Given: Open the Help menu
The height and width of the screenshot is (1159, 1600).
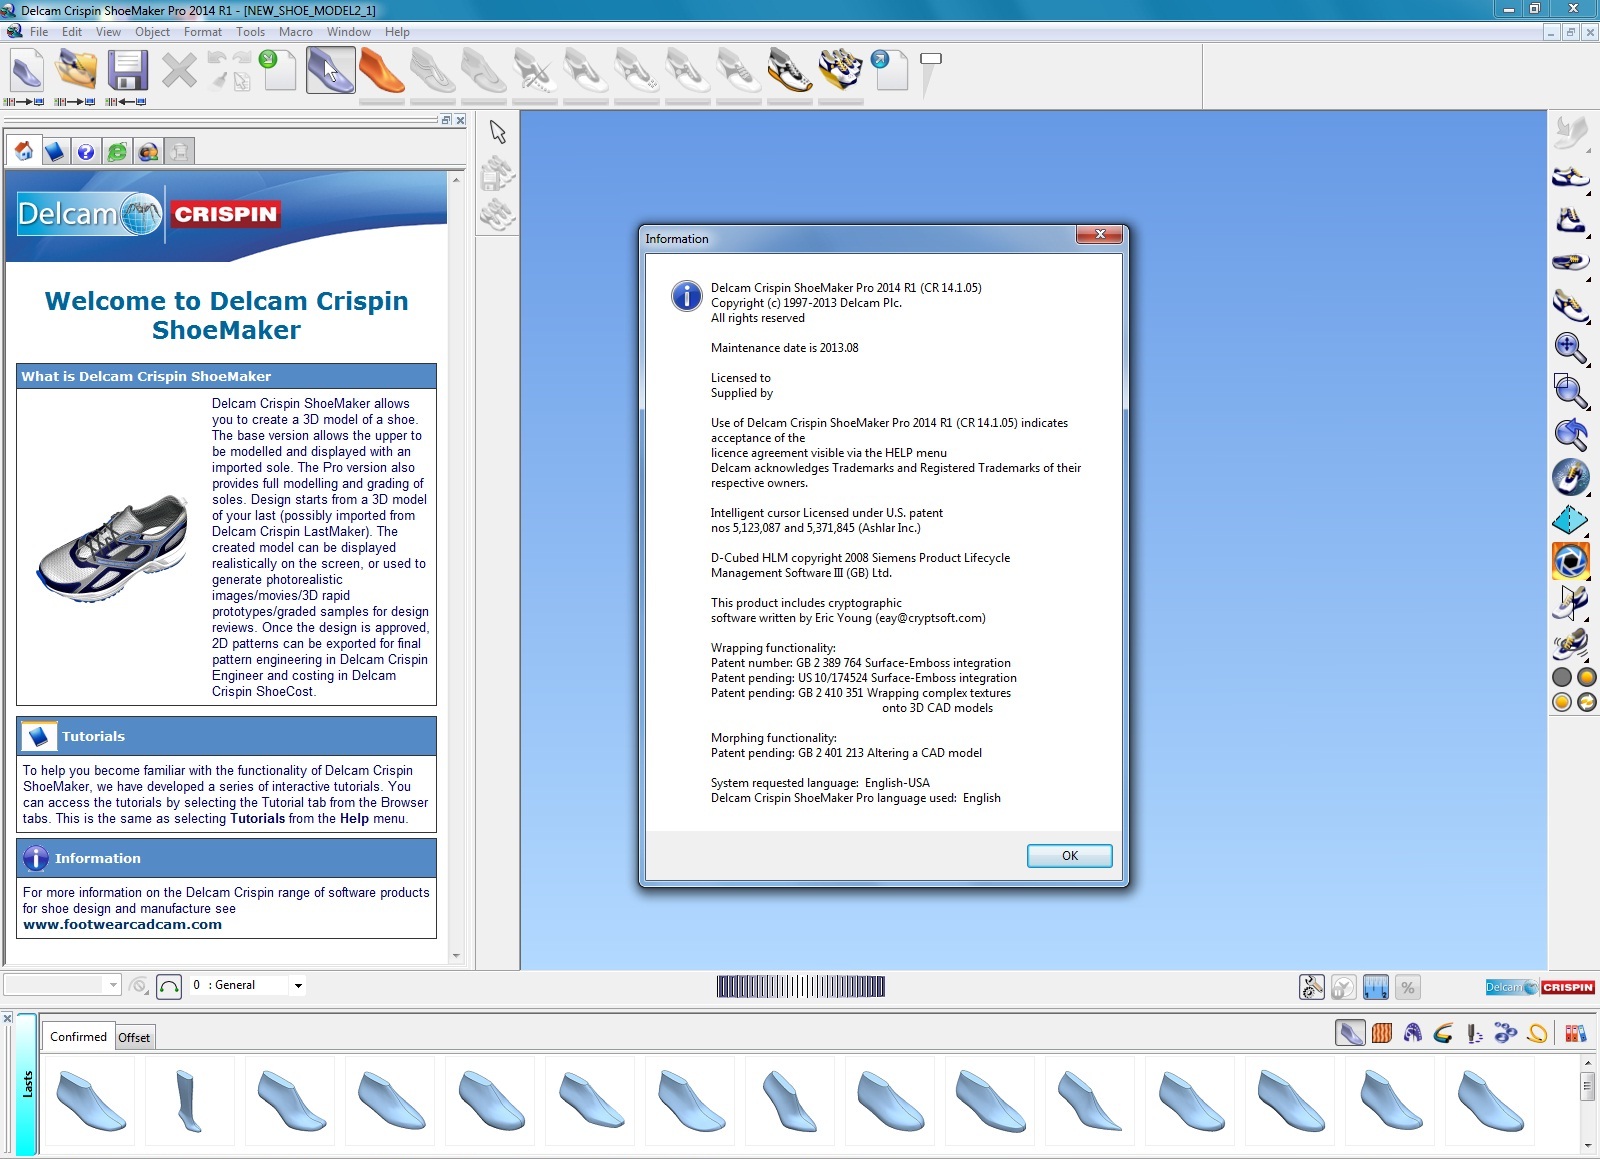Looking at the screenshot, I should pos(397,32).
